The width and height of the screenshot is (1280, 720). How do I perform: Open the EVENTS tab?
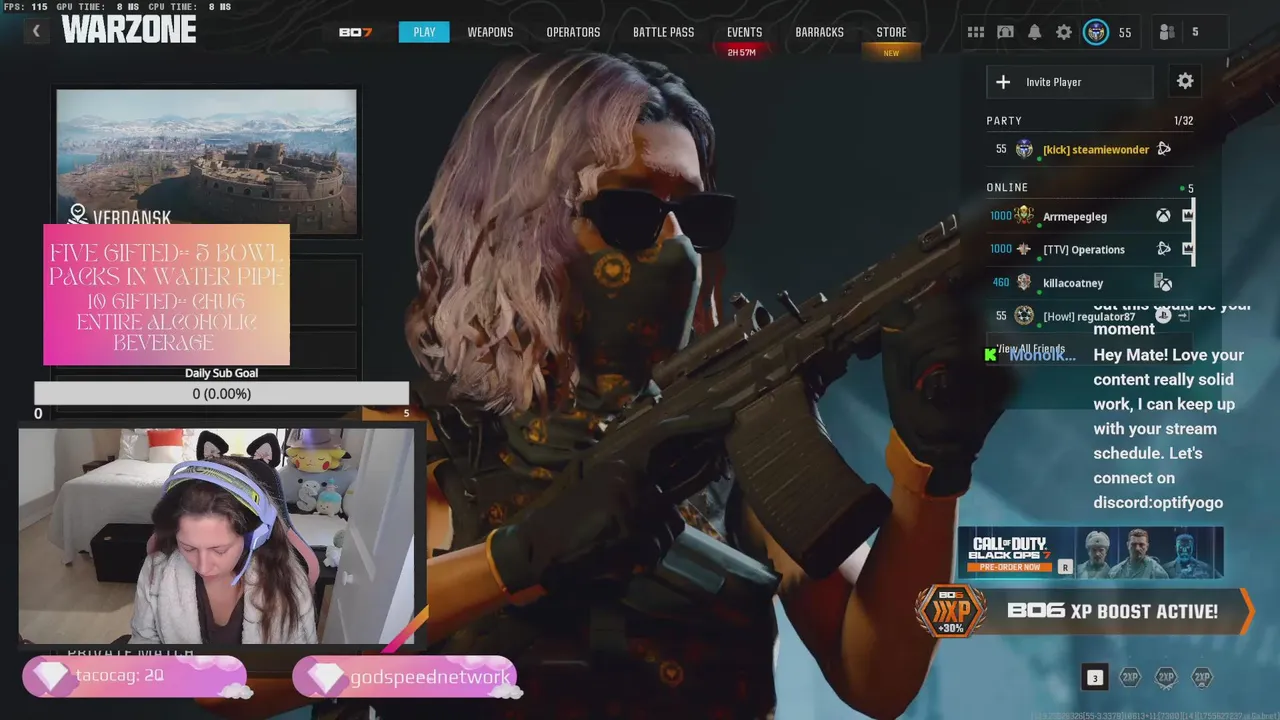tap(744, 32)
